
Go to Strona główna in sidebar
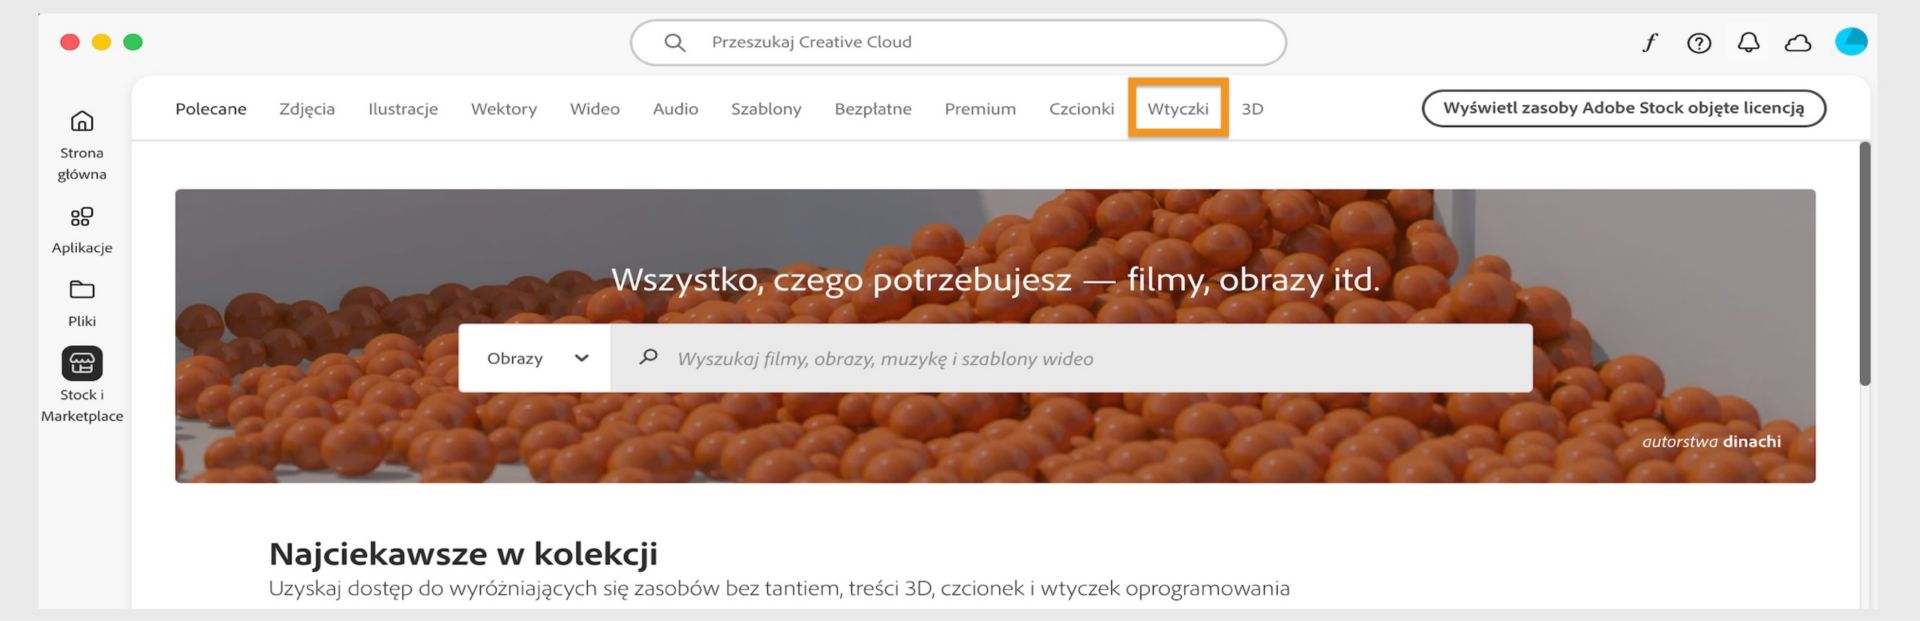(82, 145)
